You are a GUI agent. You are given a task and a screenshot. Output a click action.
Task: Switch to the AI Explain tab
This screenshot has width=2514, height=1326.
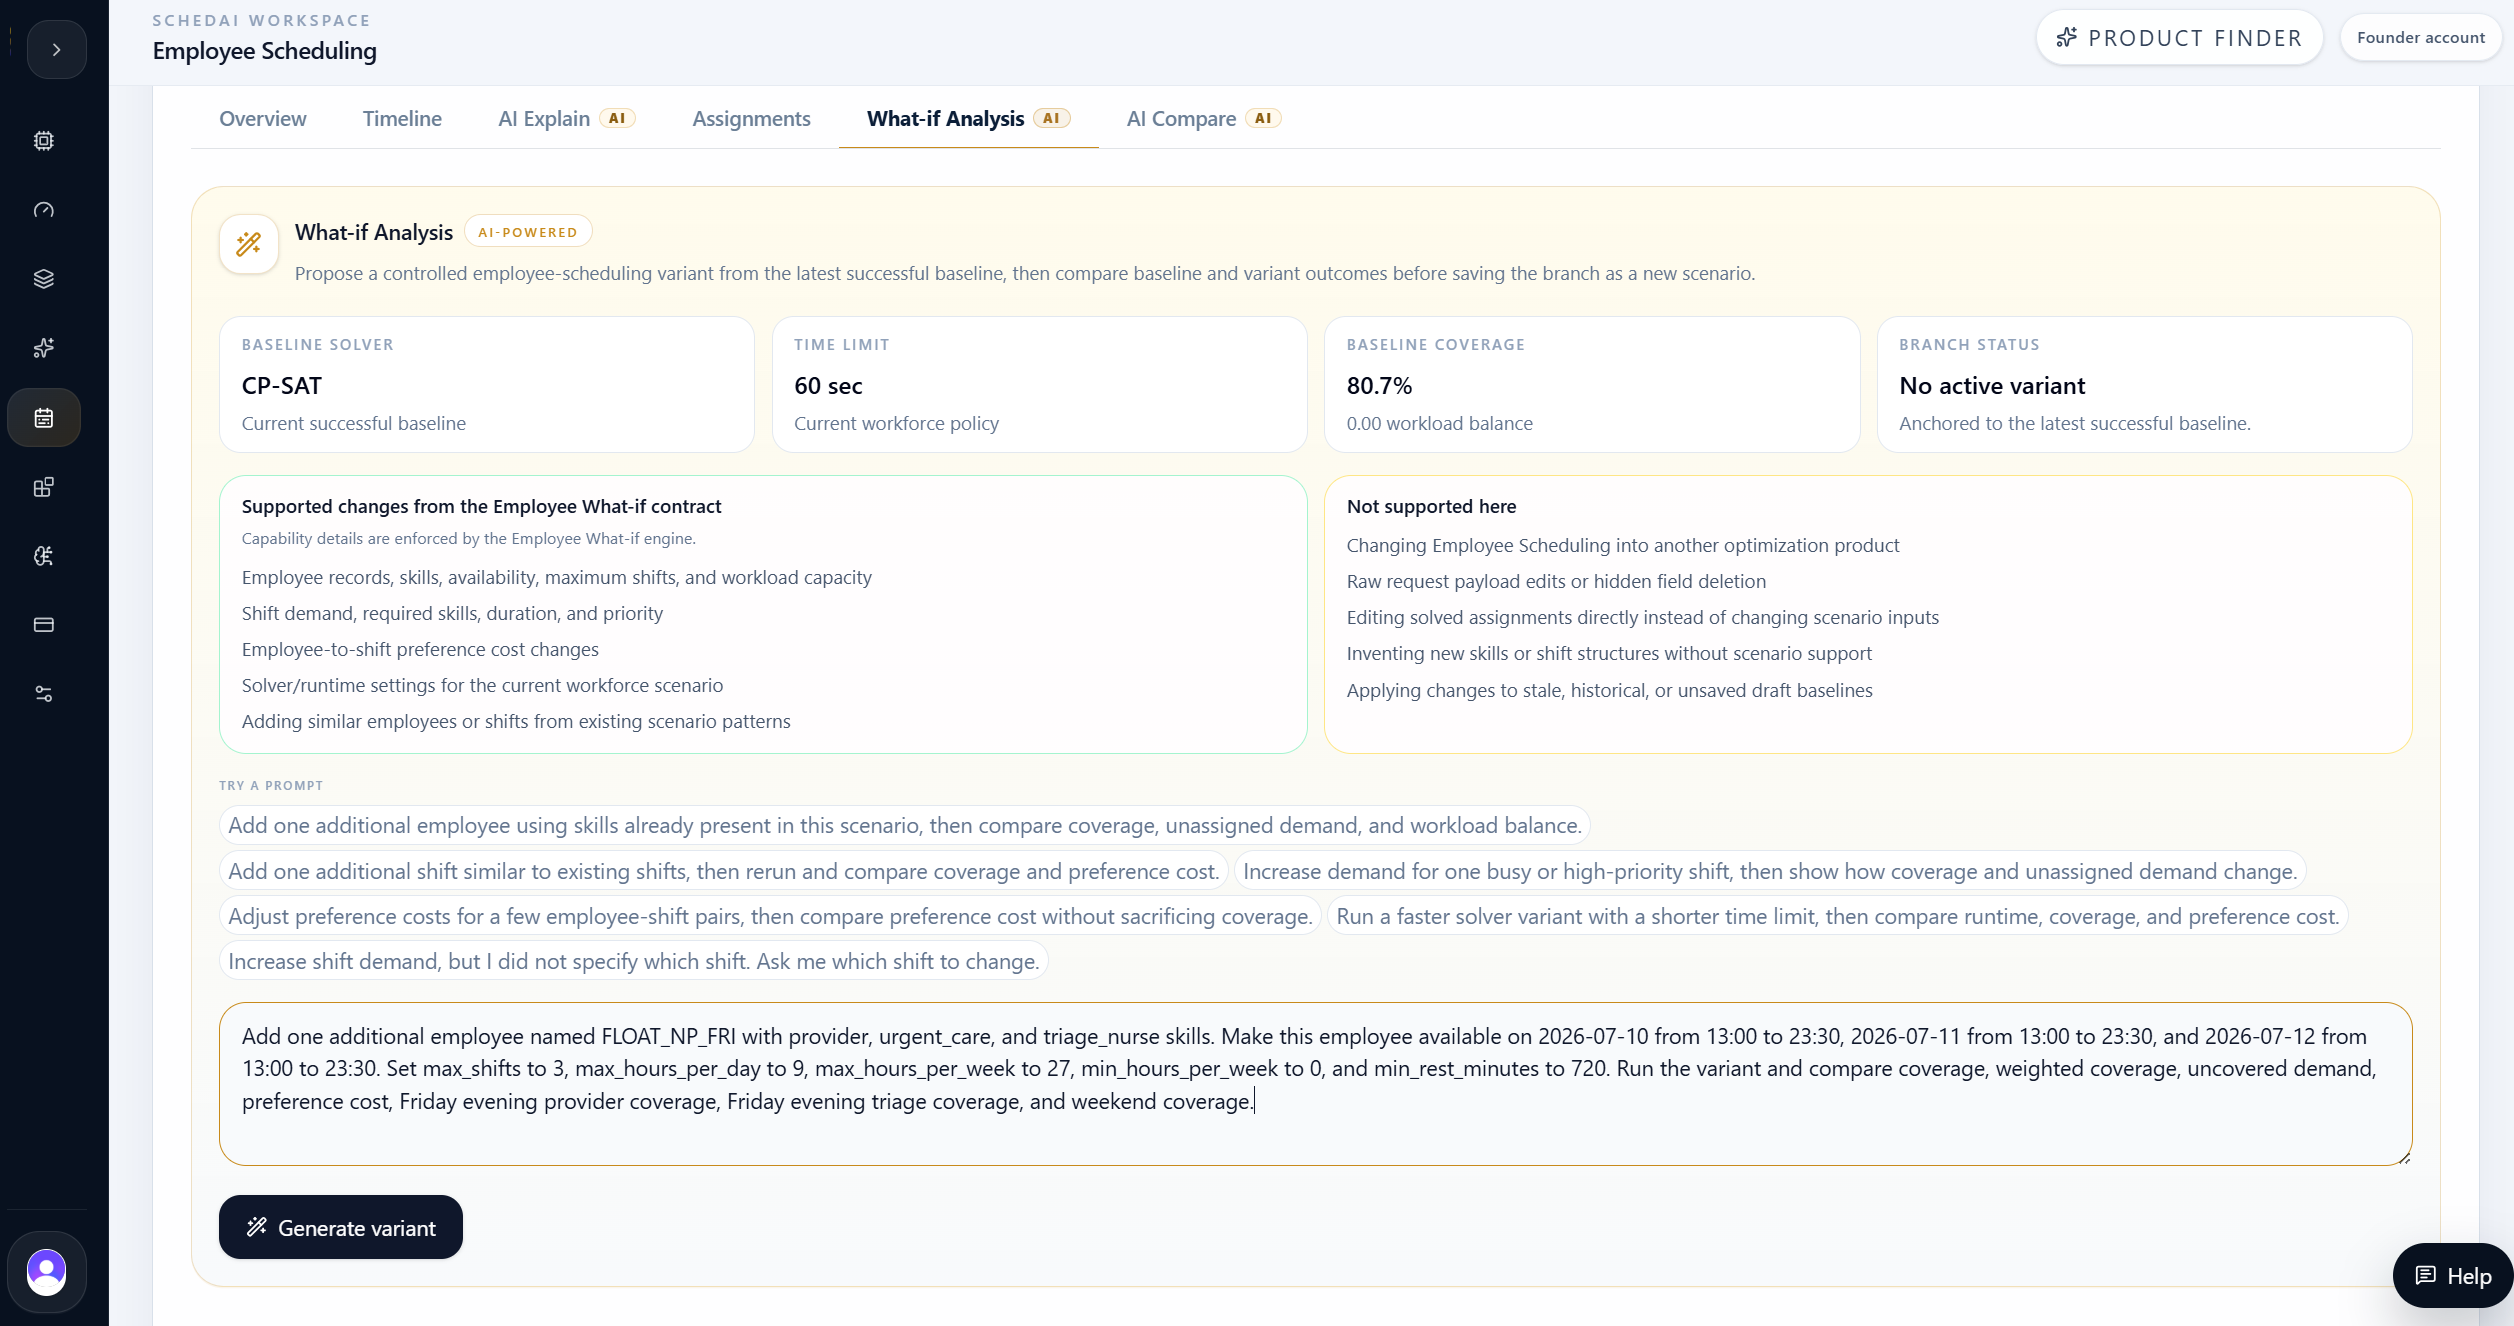click(567, 119)
